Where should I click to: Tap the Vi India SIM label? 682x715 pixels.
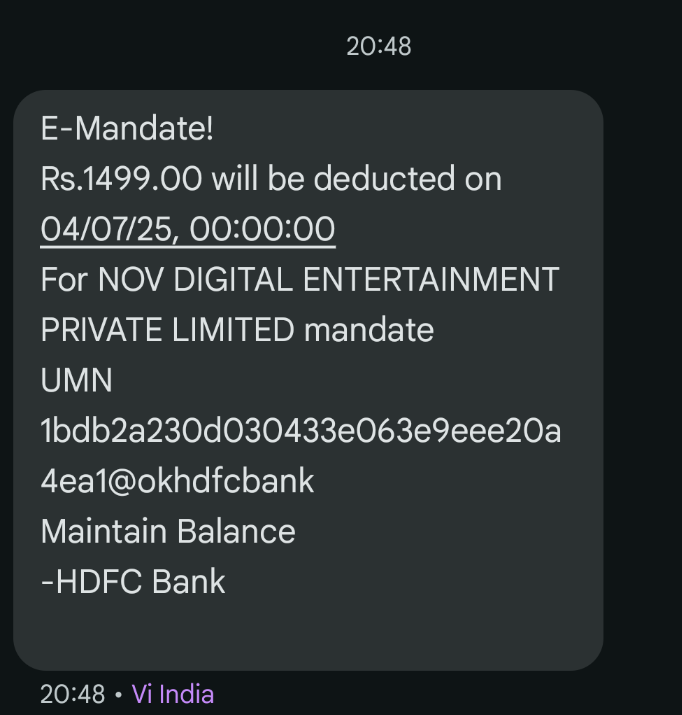[x=172, y=694]
